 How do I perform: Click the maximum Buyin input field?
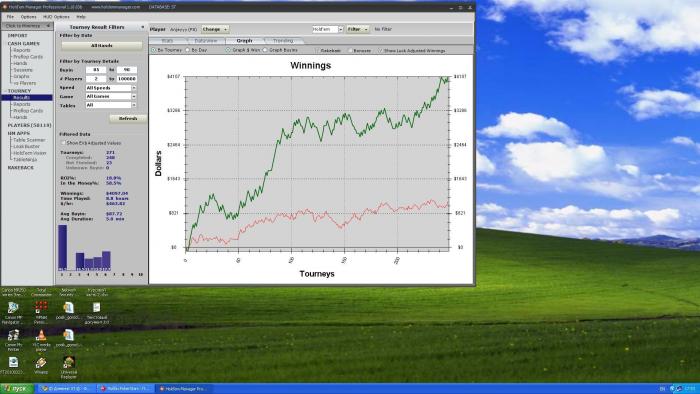tap(127, 70)
